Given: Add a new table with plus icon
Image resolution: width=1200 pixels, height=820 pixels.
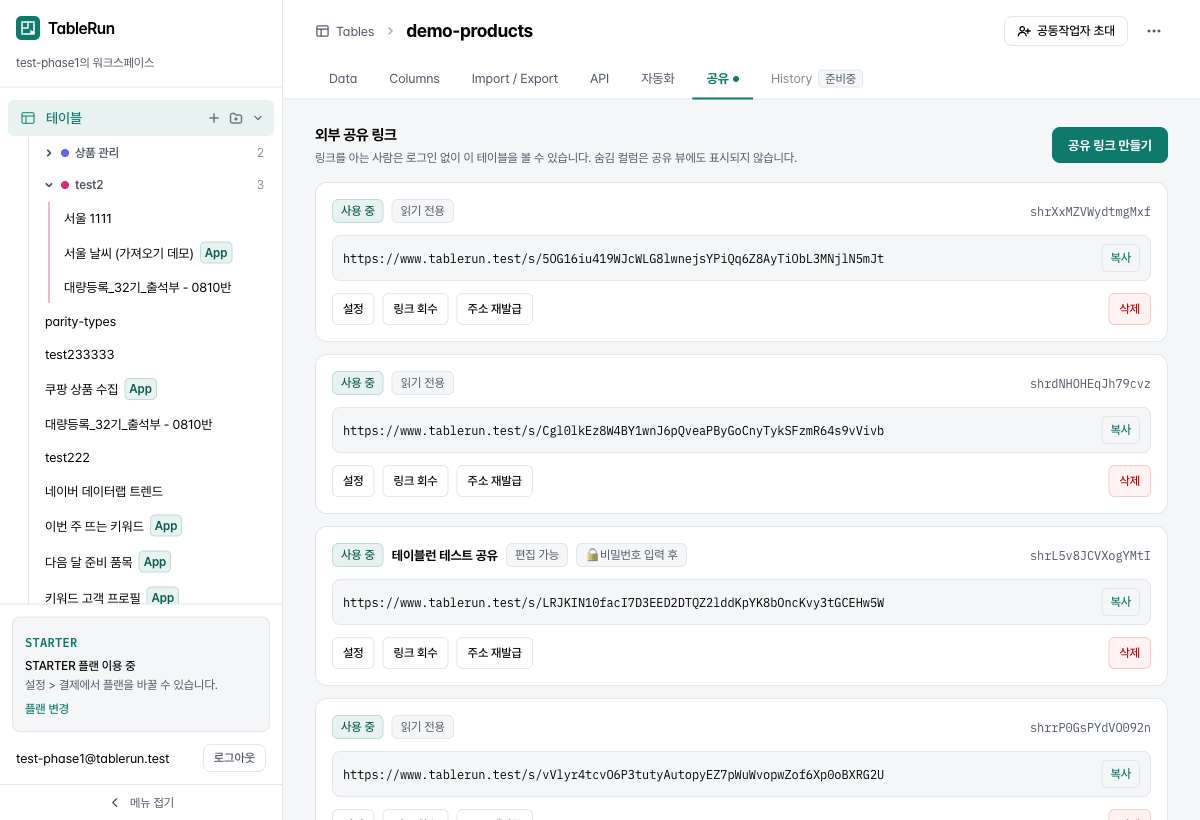Looking at the screenshot, I should click(213, 118).
